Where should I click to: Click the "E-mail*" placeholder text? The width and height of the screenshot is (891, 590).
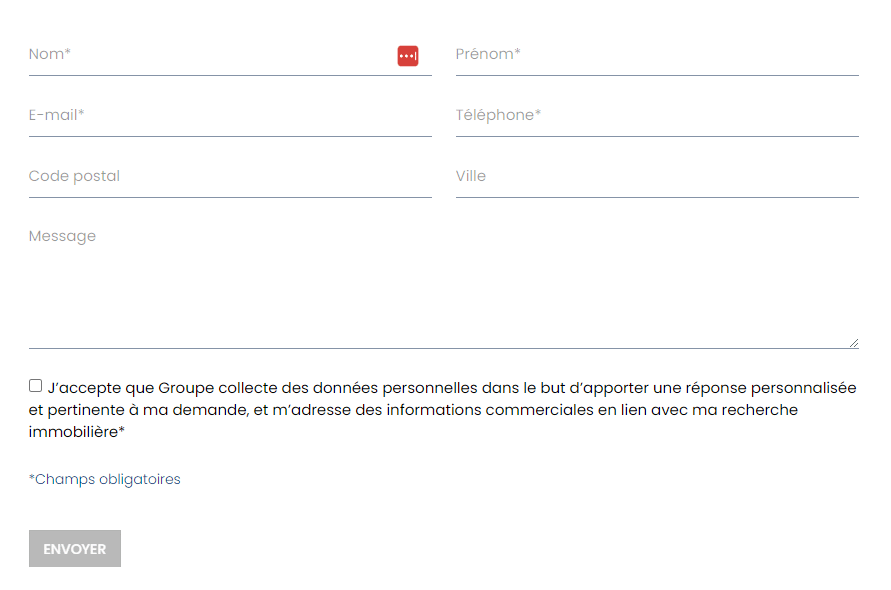[x=57, y=116]
